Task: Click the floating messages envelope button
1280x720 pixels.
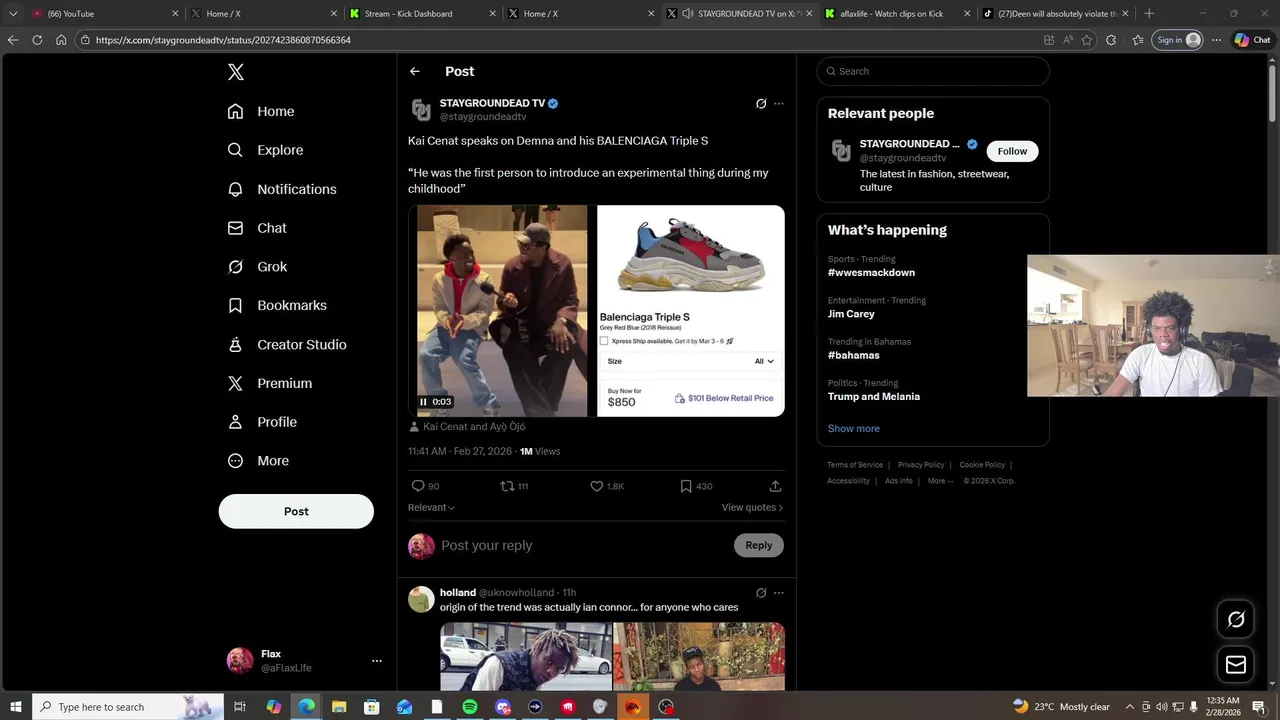Action: click(x=1236, y=665)
